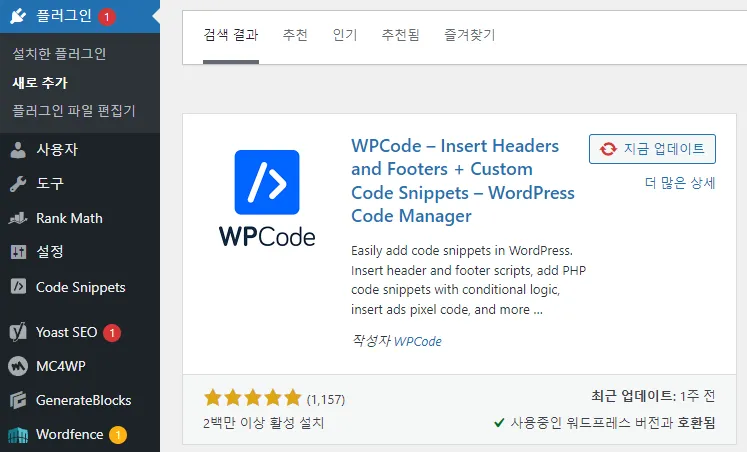This screenshot has height=452, width=747.
Task: Open the WPCode plugin title link
Action: (x=463, y=181)
